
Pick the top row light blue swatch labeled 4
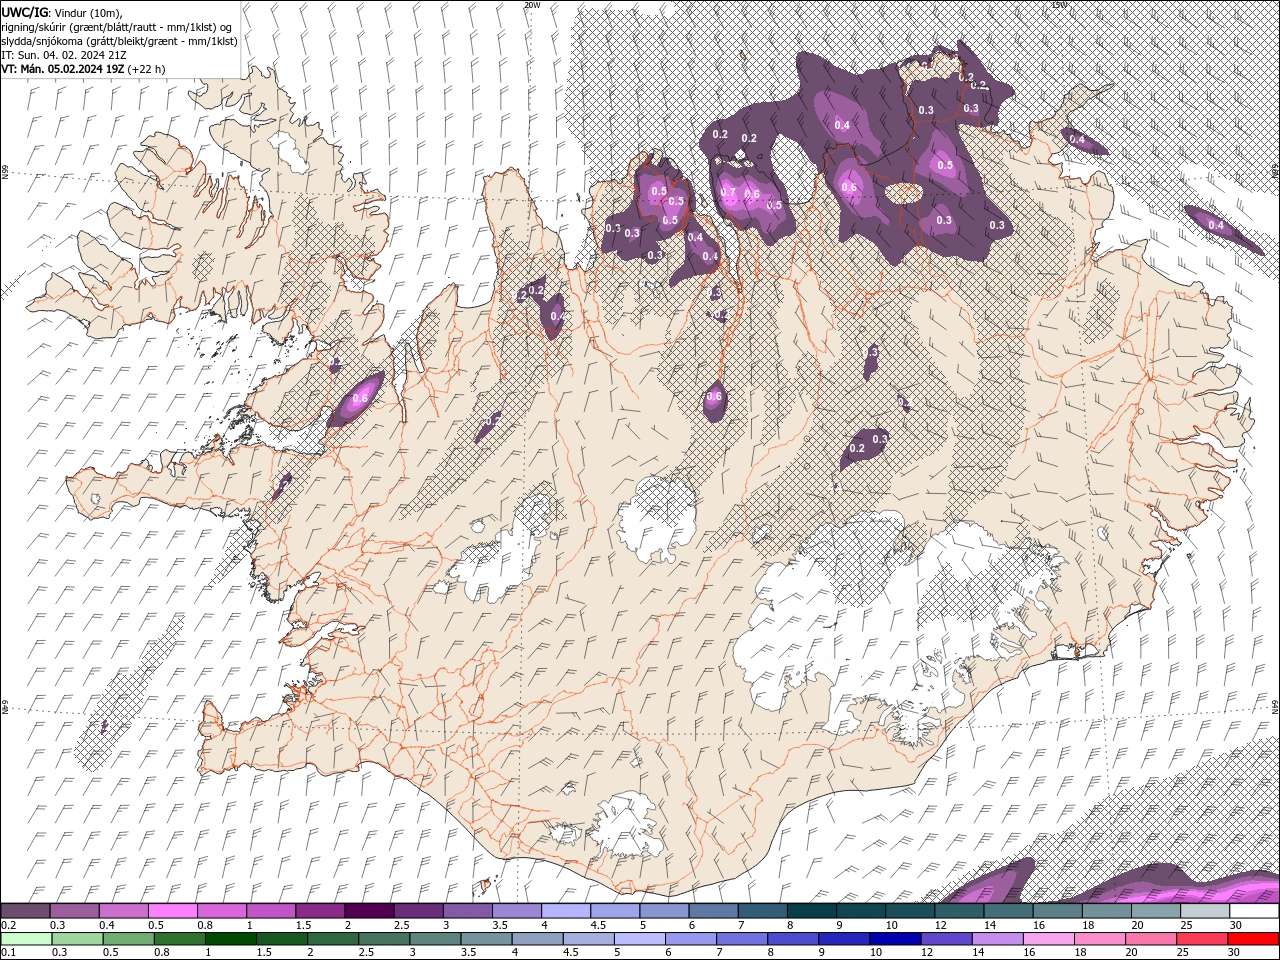point(566,911)
